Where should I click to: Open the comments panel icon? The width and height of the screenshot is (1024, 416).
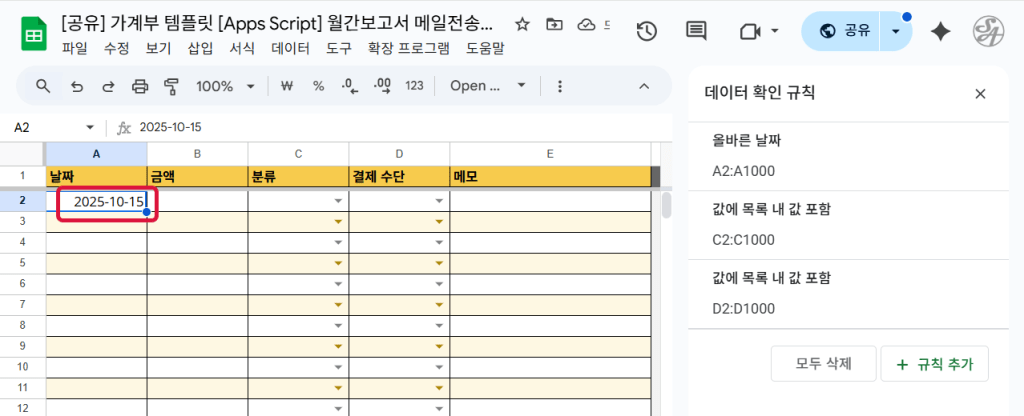pyautogui.click(x=696, y=31)
